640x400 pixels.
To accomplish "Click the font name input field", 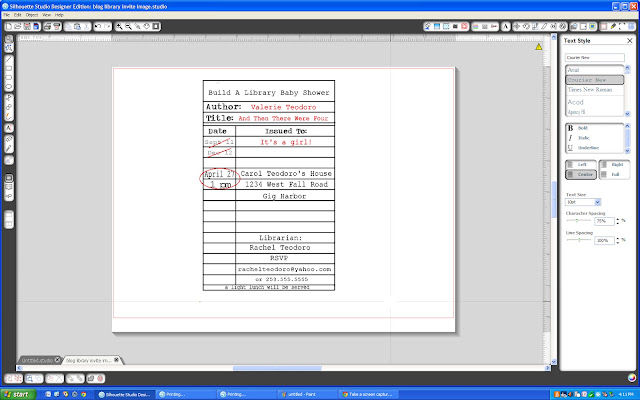I will pyautogui.click(x=595, y=58).
